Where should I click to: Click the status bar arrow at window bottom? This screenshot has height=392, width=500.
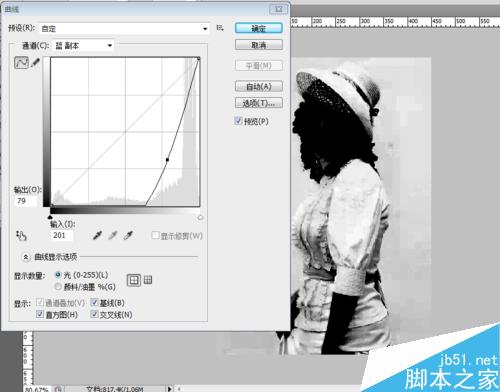169,389
